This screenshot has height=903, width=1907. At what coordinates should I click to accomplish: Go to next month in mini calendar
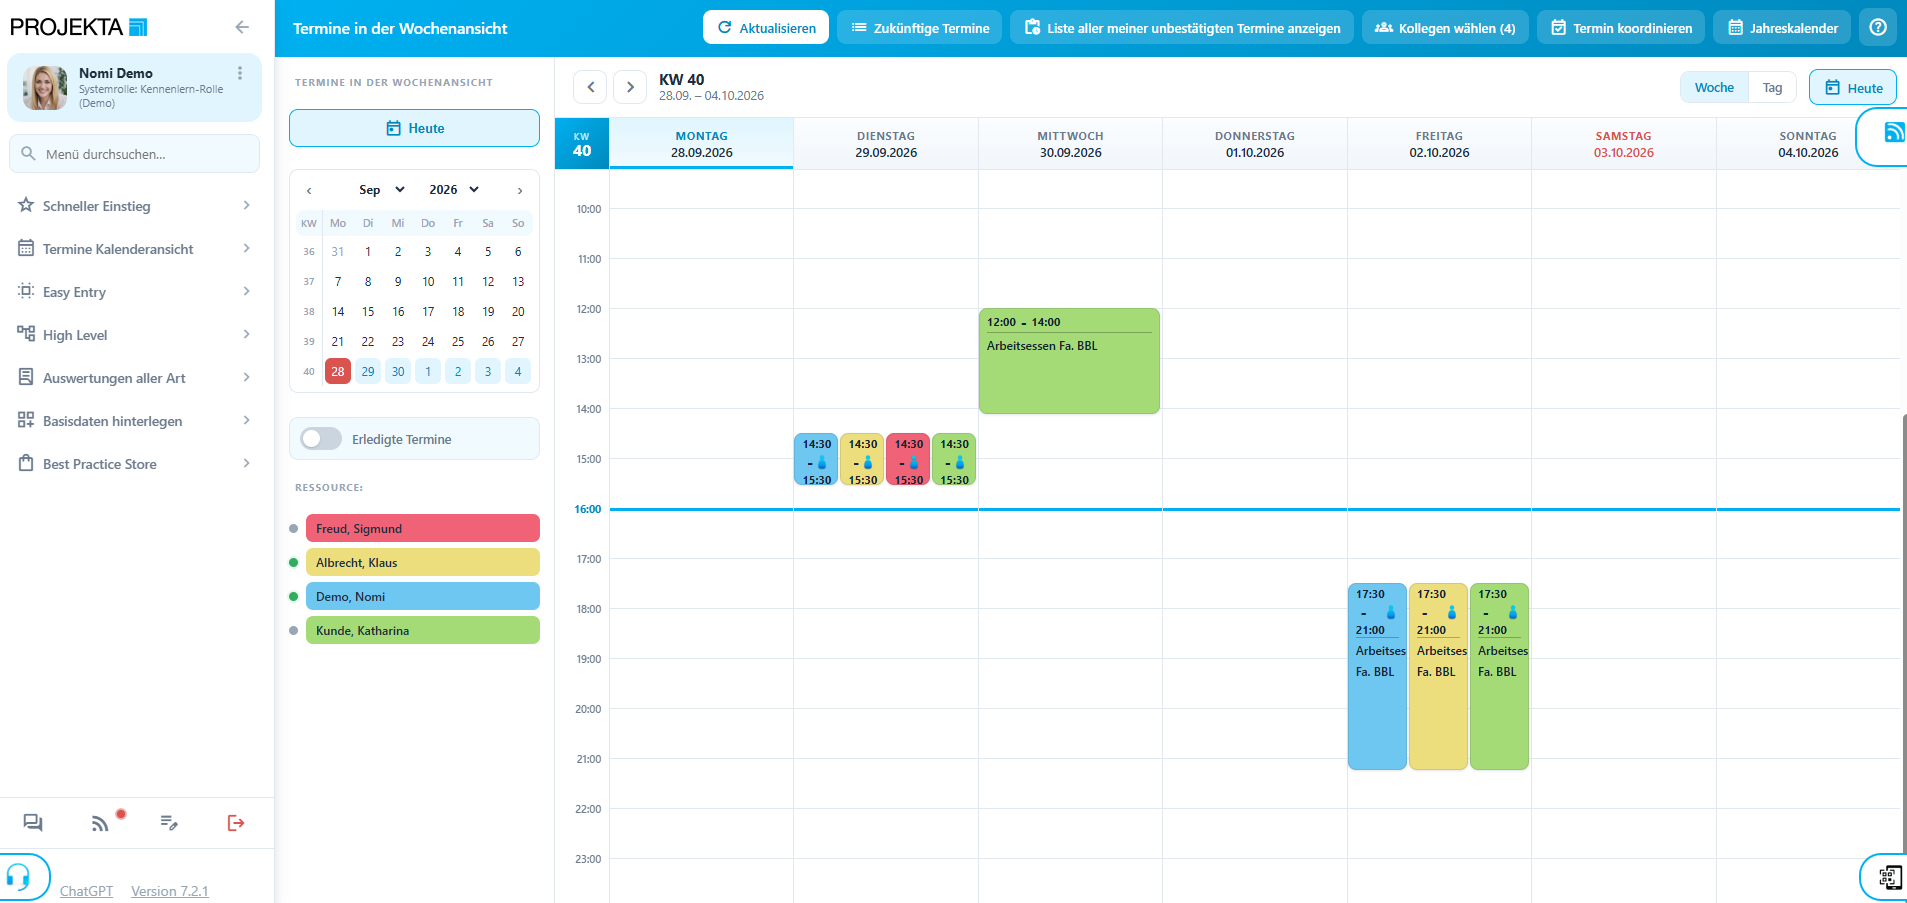520,190
